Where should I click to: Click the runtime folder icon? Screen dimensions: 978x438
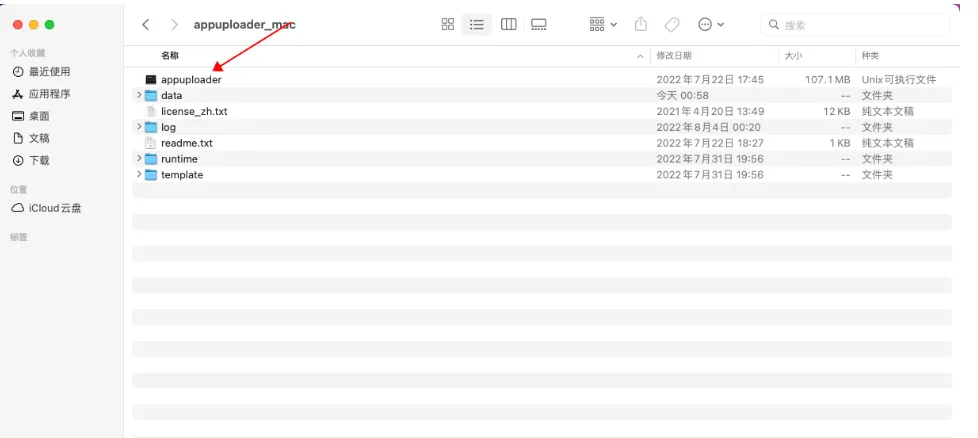click(150, 158)
